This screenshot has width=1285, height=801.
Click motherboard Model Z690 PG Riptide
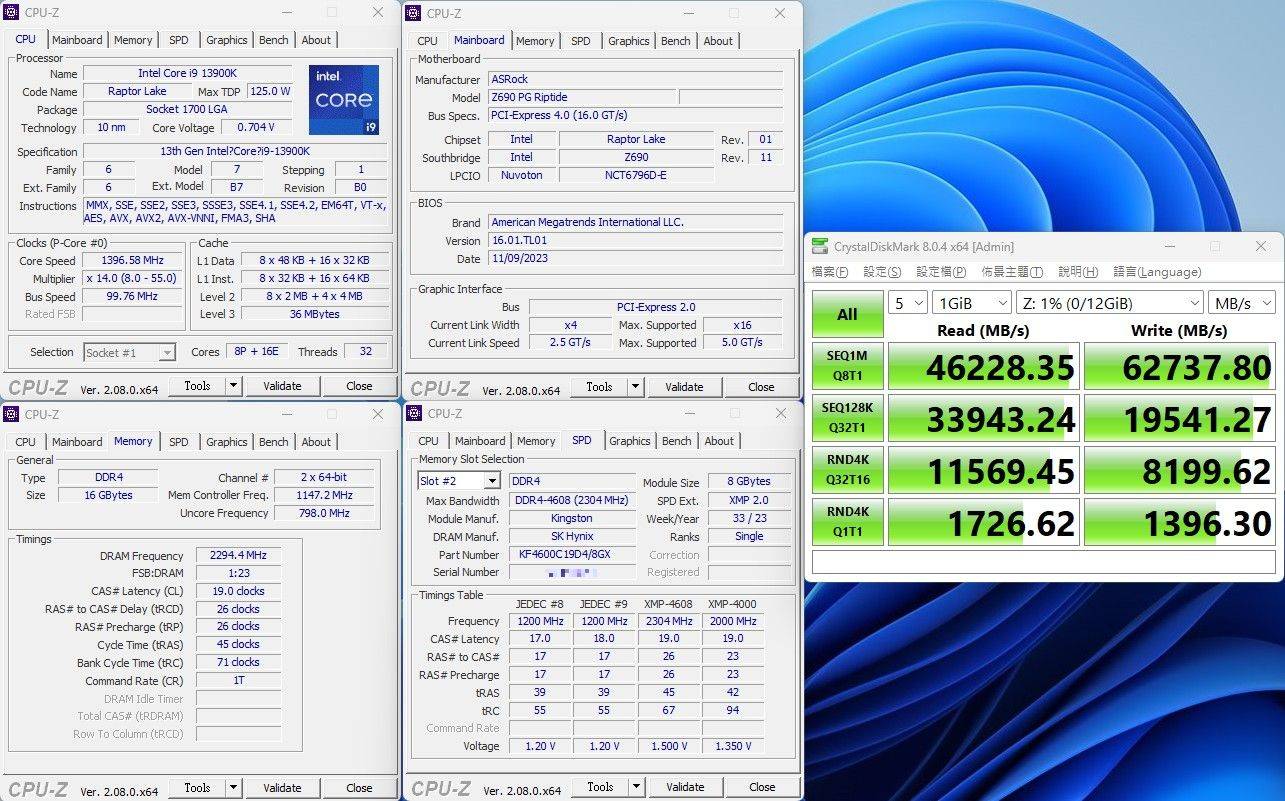(580, 97)
